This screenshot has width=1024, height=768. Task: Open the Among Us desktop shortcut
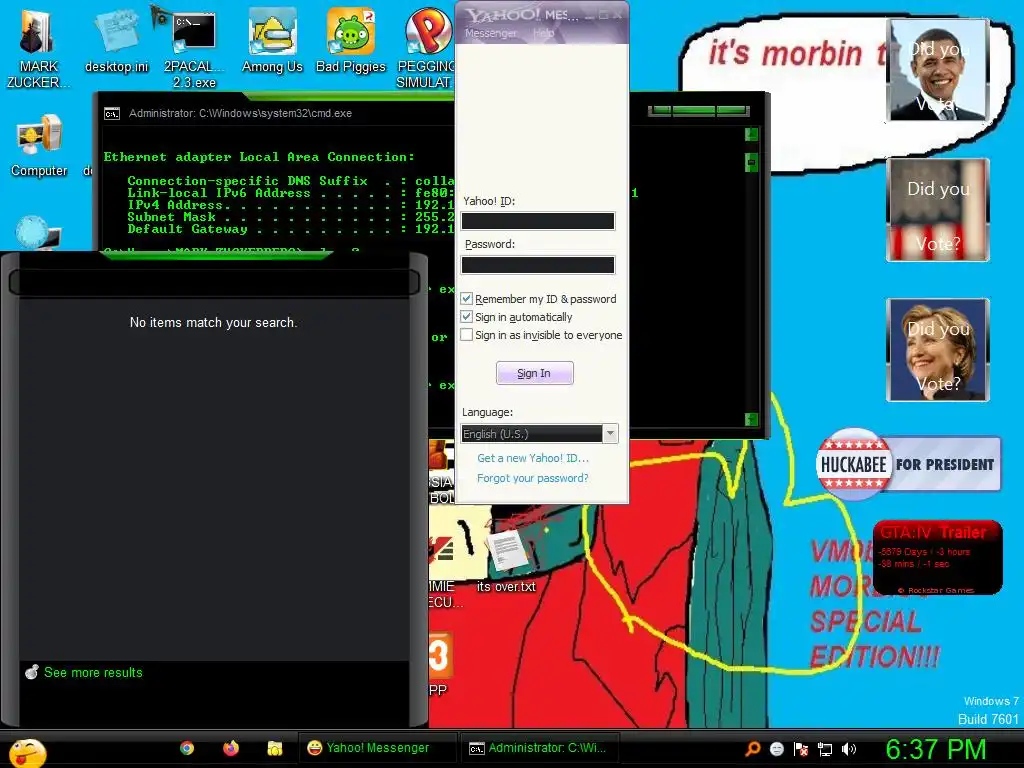click(x=272, y=42)
